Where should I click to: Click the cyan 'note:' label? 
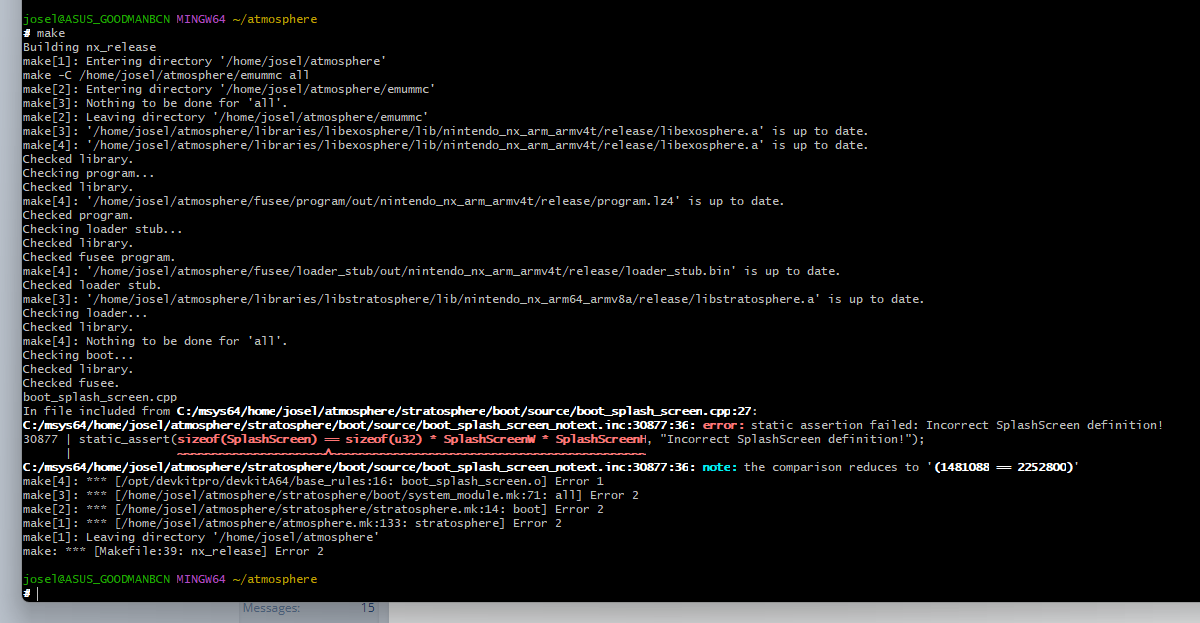717,467
